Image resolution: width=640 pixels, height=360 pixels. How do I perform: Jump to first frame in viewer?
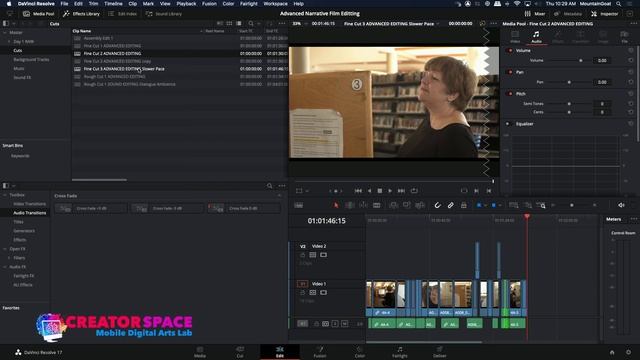(358, 191)
